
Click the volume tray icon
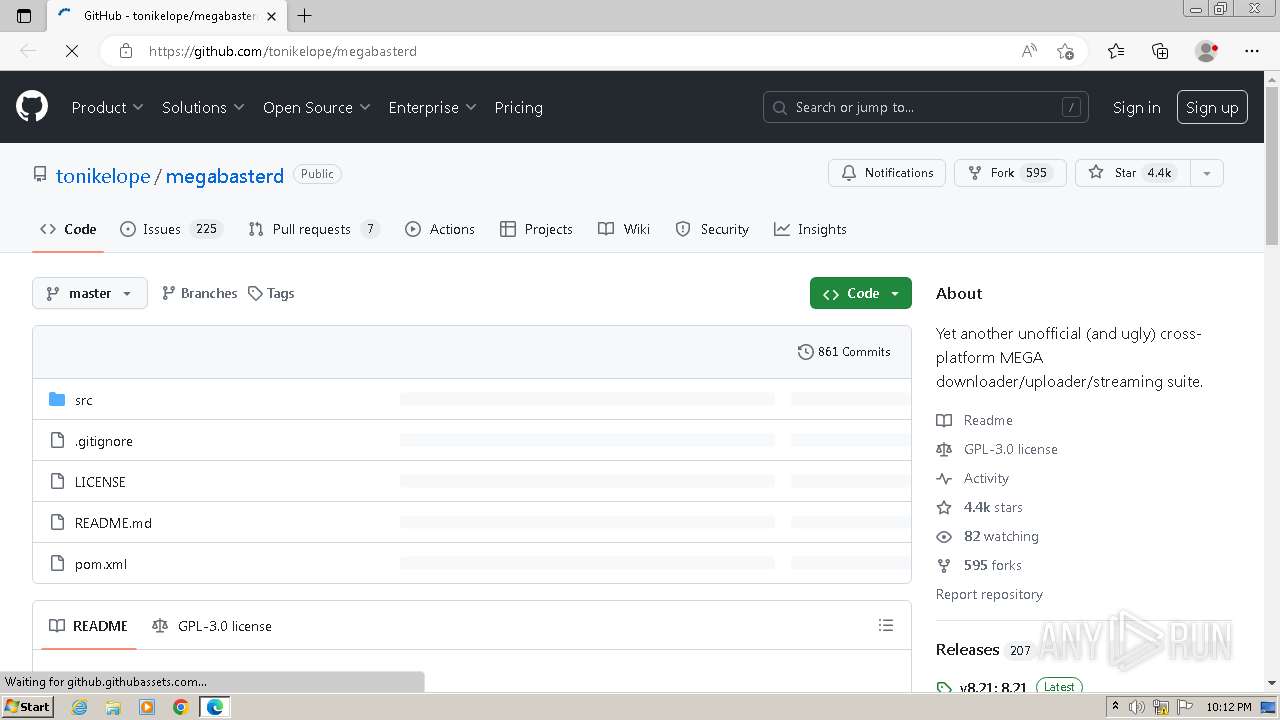[x=1137, y=707]
